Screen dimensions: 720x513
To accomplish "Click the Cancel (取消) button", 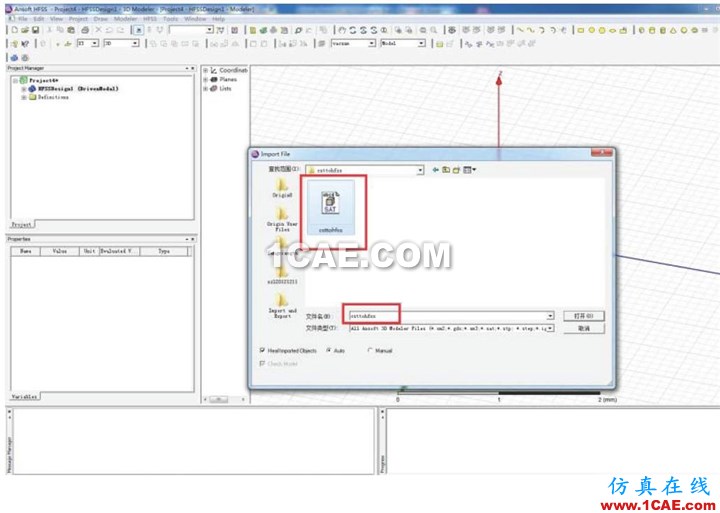I will (584, 328).
